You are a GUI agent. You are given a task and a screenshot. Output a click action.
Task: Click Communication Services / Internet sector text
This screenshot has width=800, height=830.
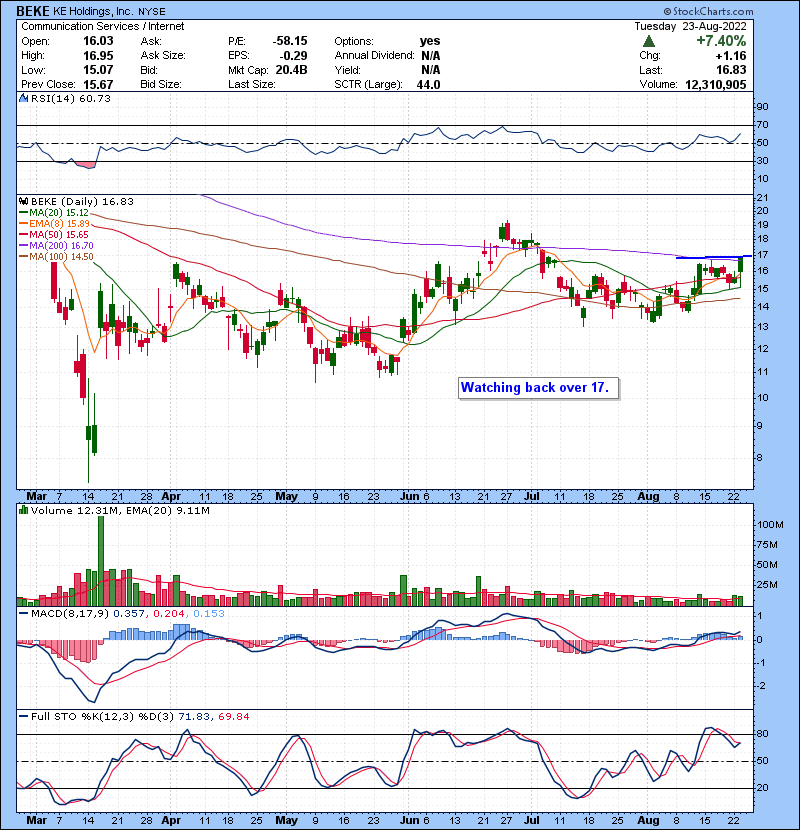[x=103, y=26]
